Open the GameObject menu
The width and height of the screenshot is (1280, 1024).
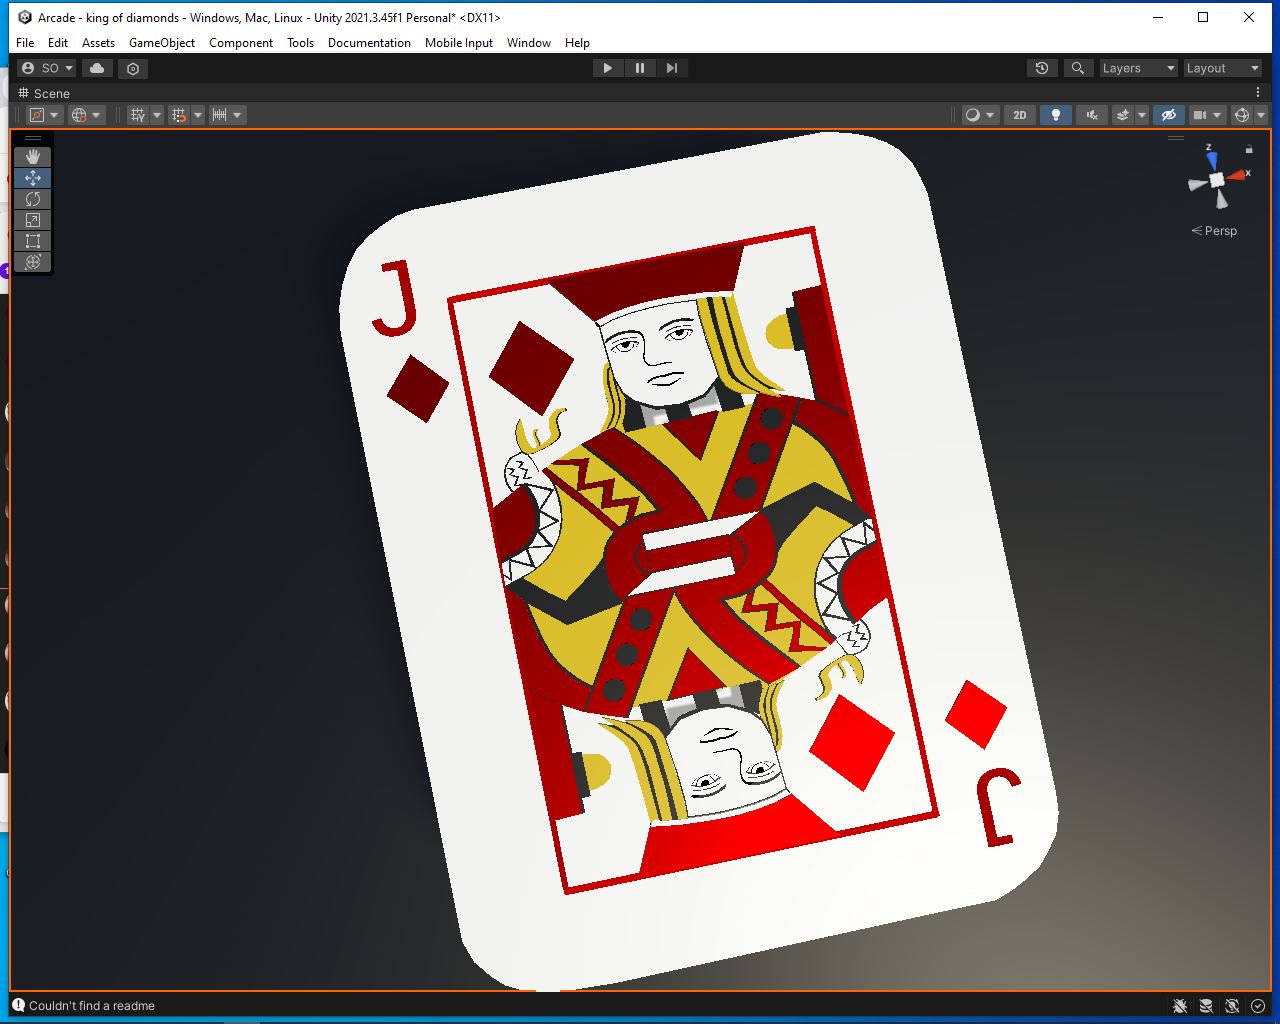click(x=161, y=43)
